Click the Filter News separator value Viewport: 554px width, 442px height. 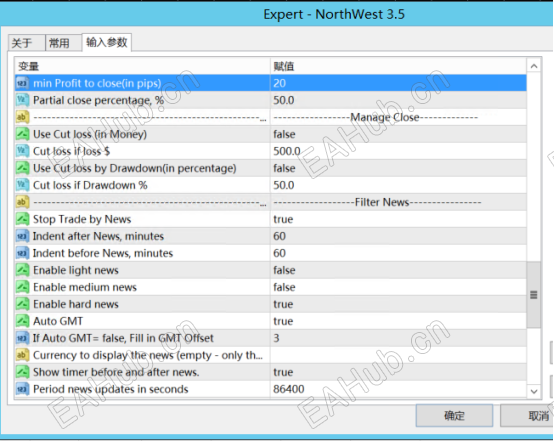tap(377, 202)
